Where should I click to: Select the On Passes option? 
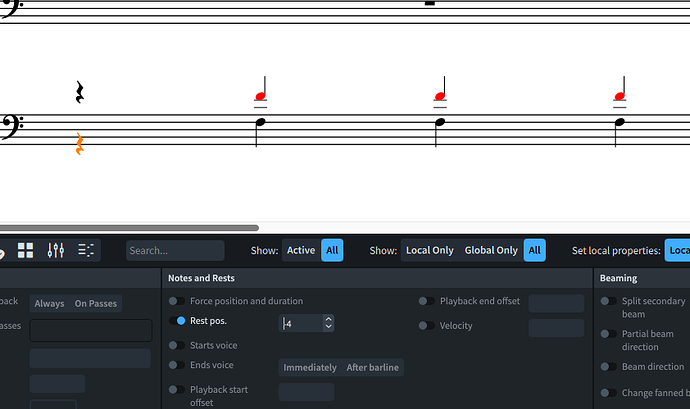[96, 303]
